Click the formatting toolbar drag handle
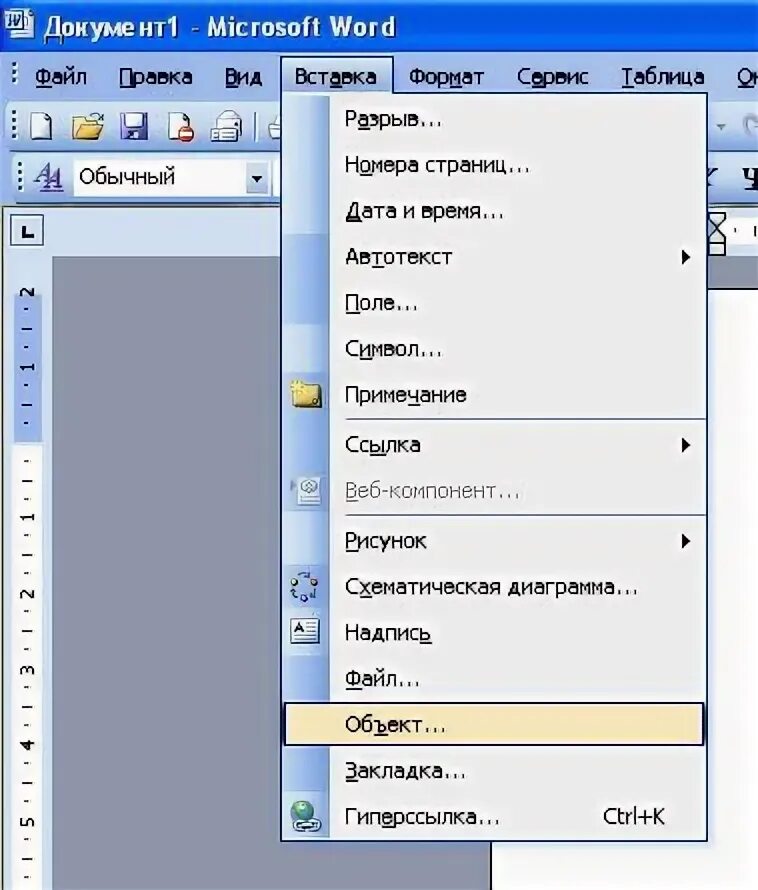The image size is (758, 890). pos(20,177)
